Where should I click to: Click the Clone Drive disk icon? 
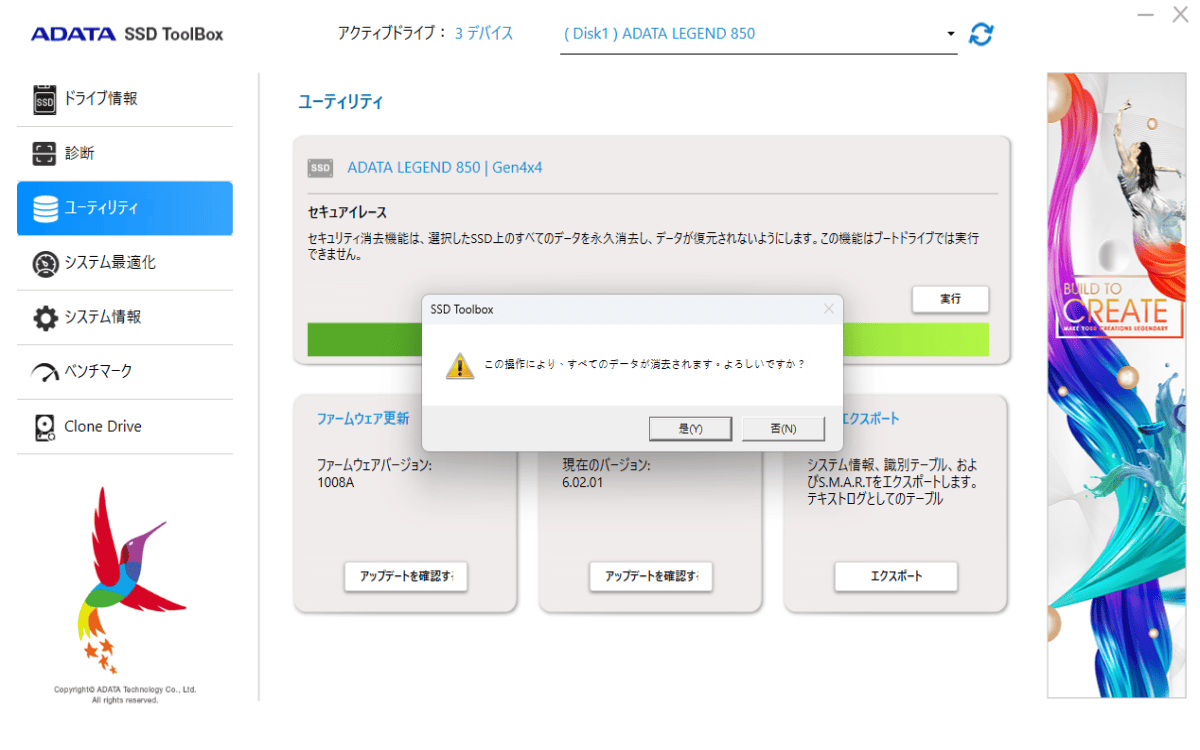coord(45,427)
